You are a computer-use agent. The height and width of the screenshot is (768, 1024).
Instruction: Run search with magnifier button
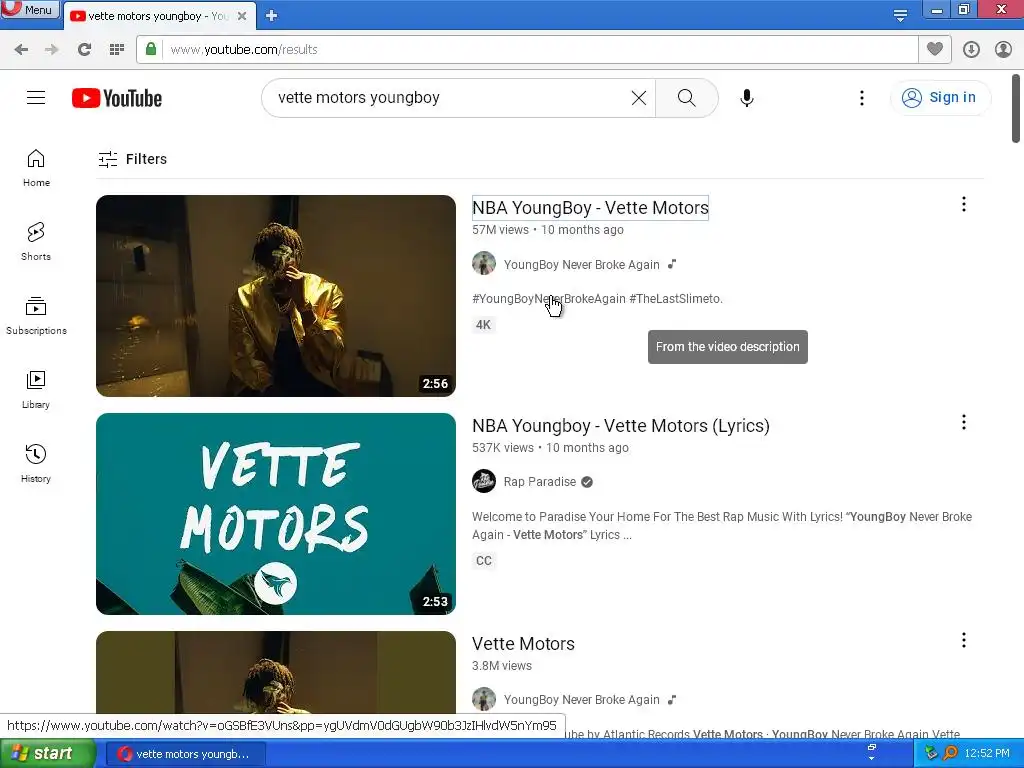click(x=686, y=98)
